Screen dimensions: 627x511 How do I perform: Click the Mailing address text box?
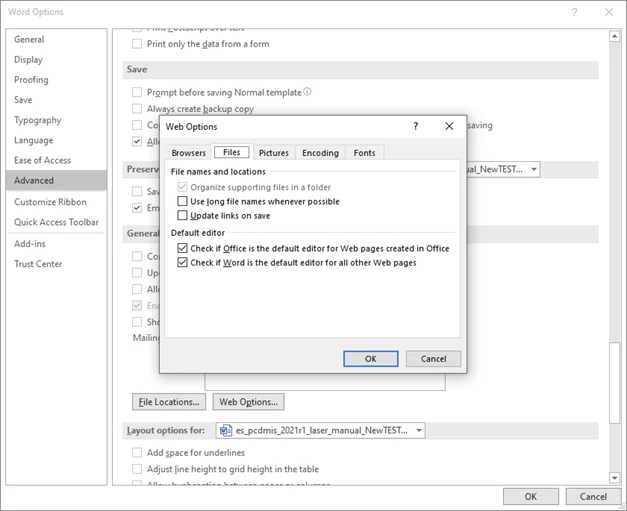pyautogui.click(x=325, y=382)
